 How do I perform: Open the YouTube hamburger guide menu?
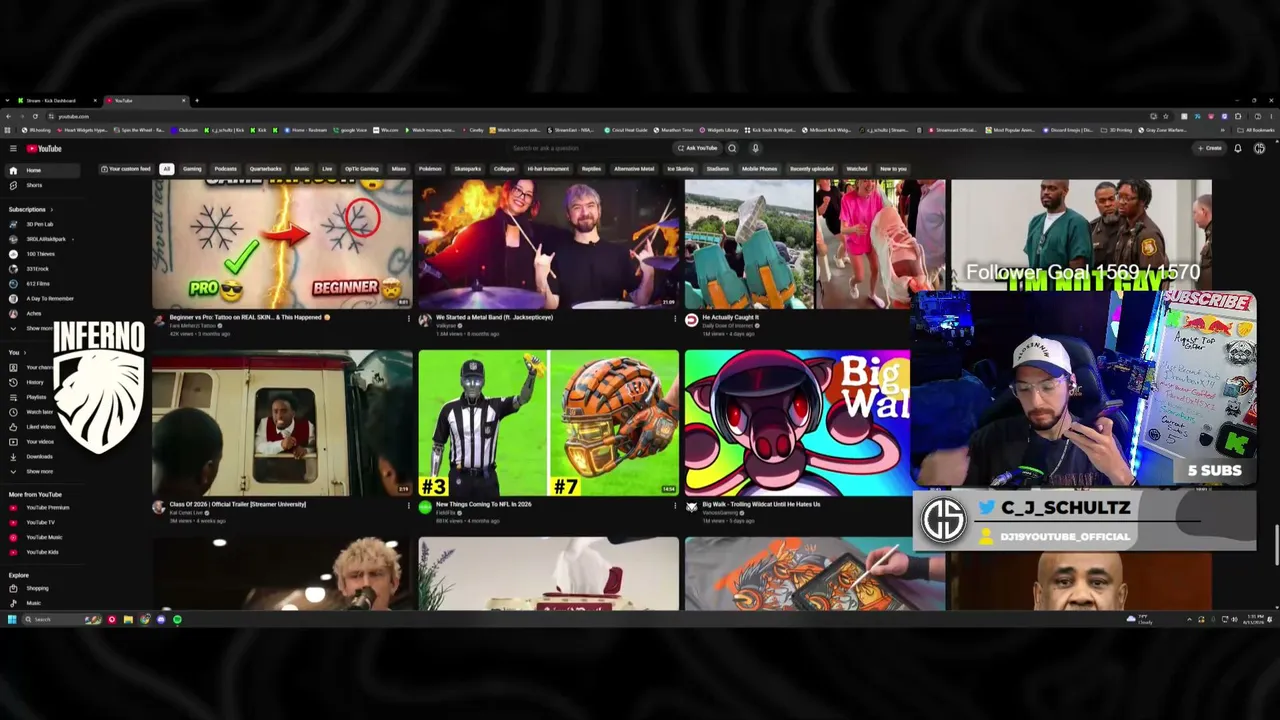pos(13,149)
